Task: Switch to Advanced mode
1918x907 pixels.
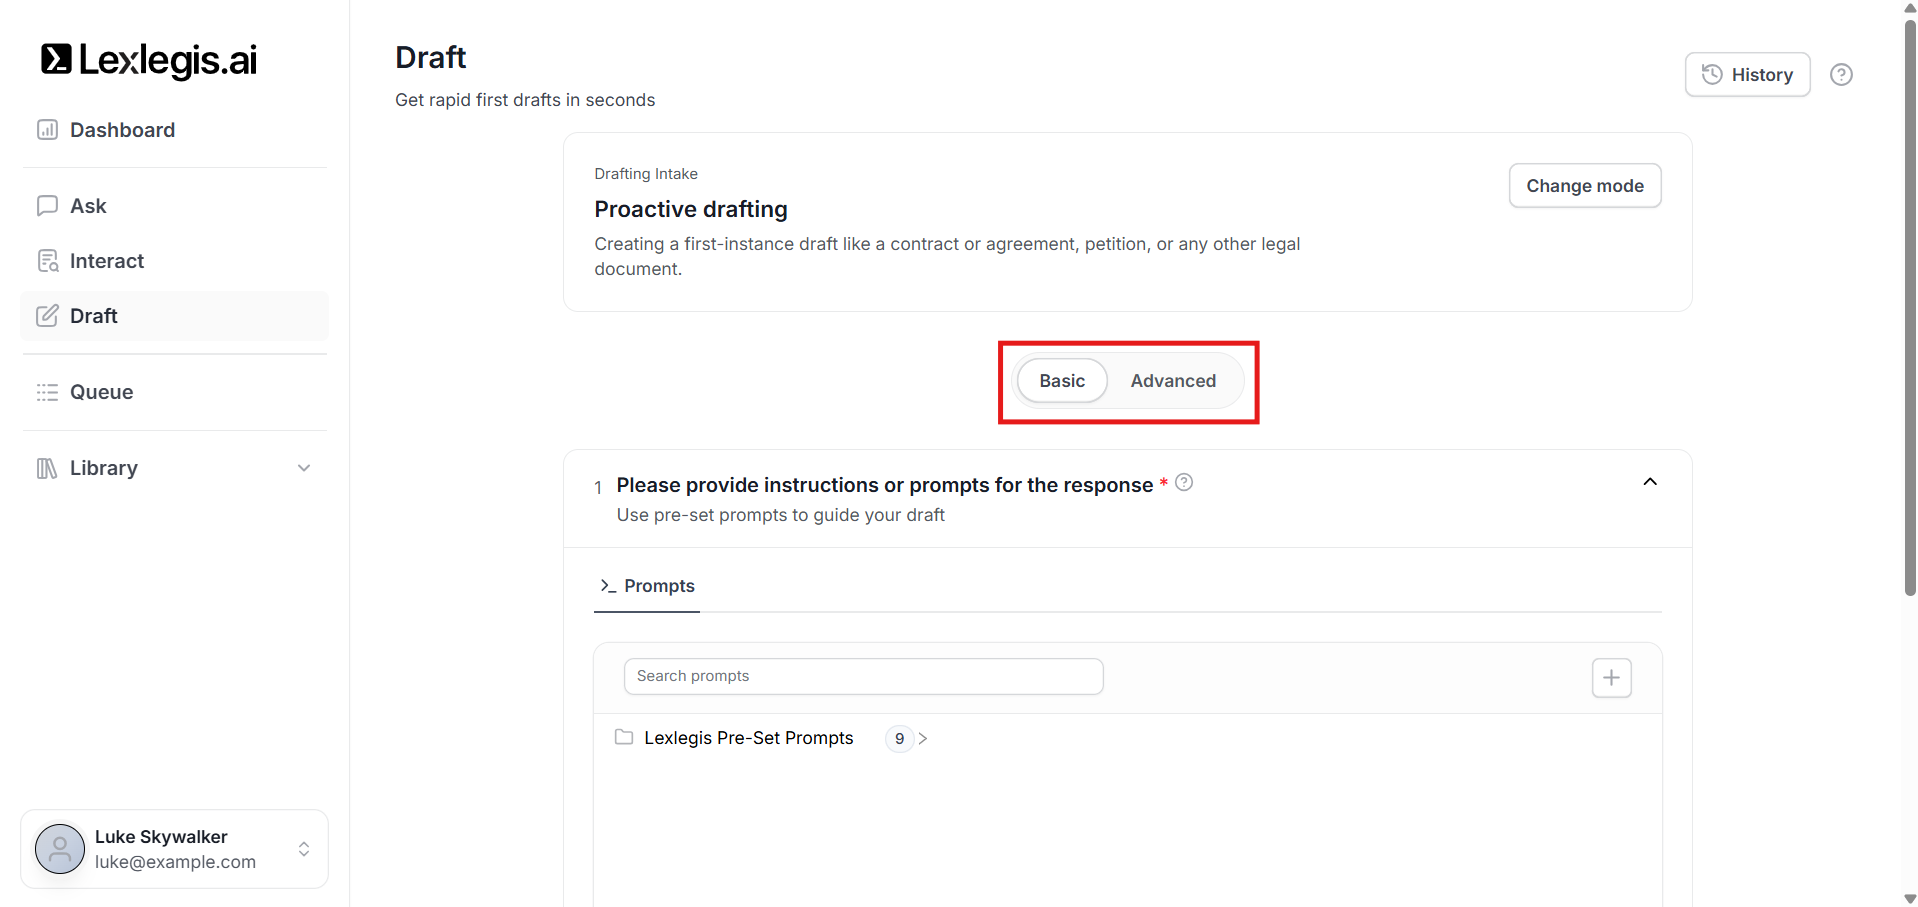Action: tap(1173, 381)
